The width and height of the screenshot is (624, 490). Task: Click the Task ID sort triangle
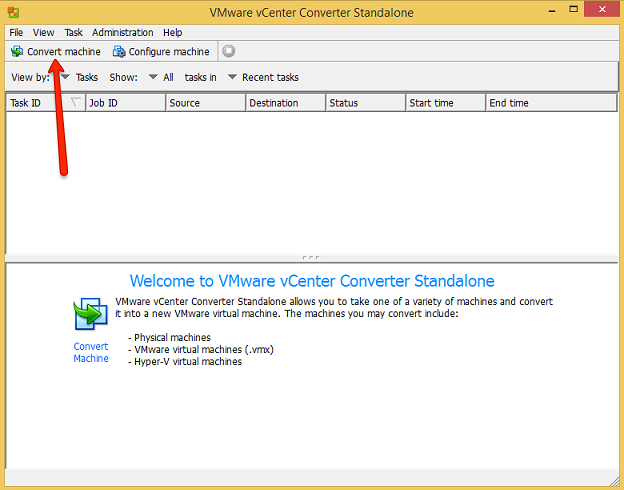click(76, 103)
